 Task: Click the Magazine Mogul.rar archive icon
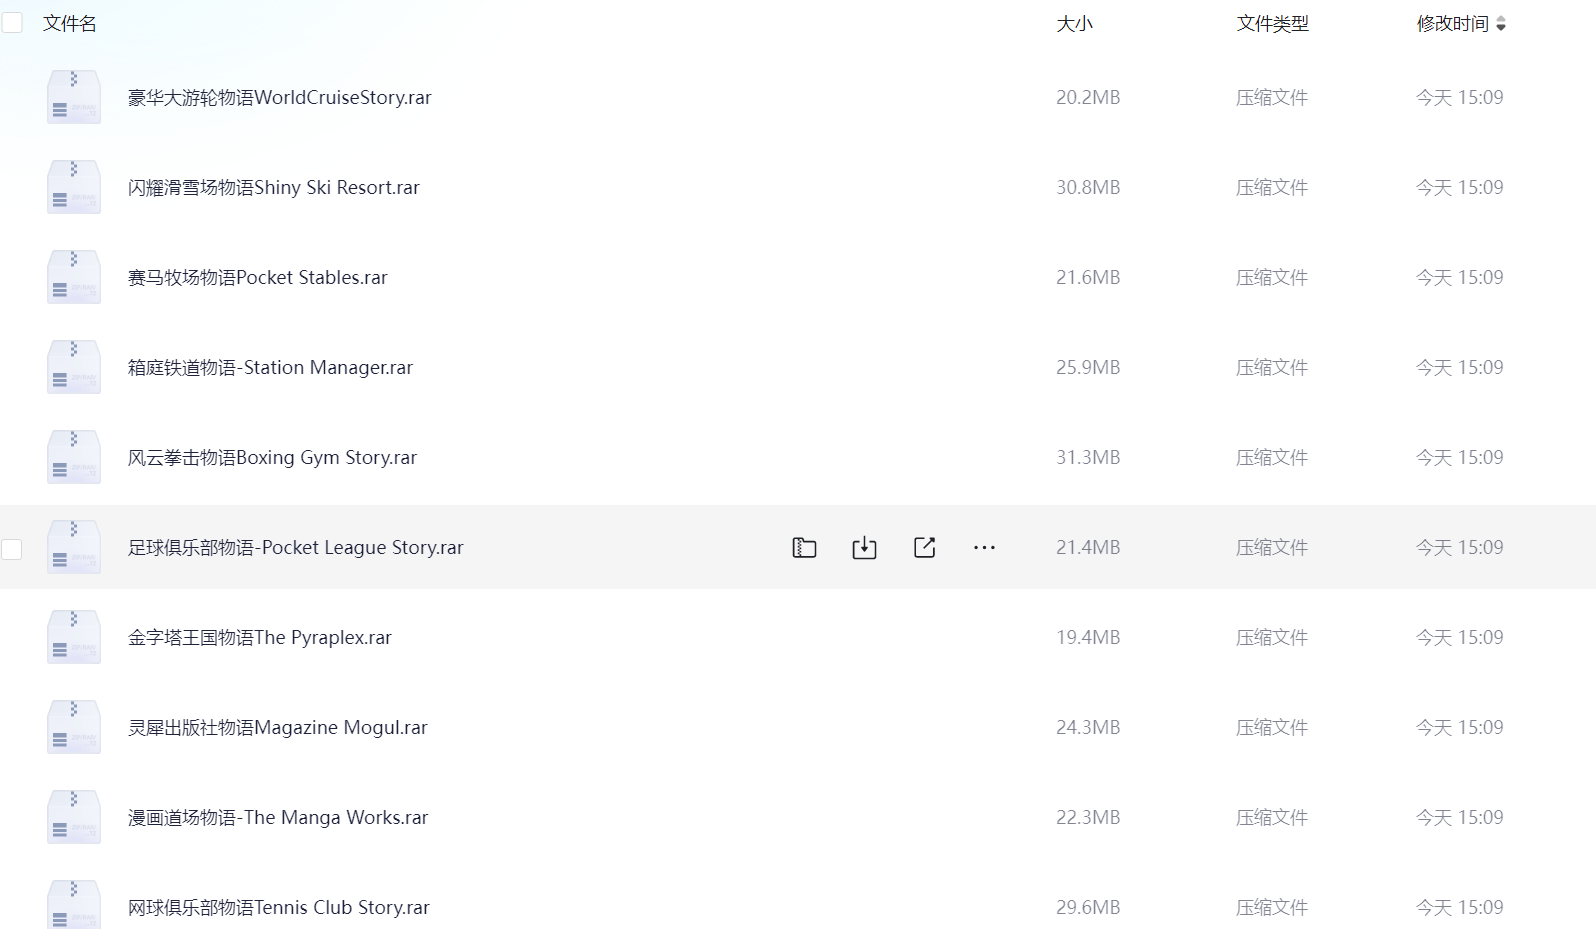(74, 727)
